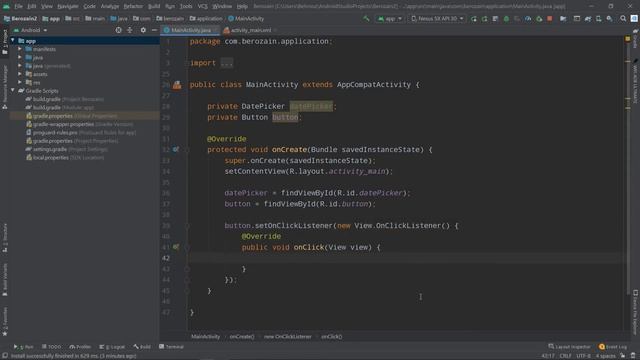640x360 pixels.
Task: Click the related XML file gutter icon at class line
Action: click(x=177, y=85)
